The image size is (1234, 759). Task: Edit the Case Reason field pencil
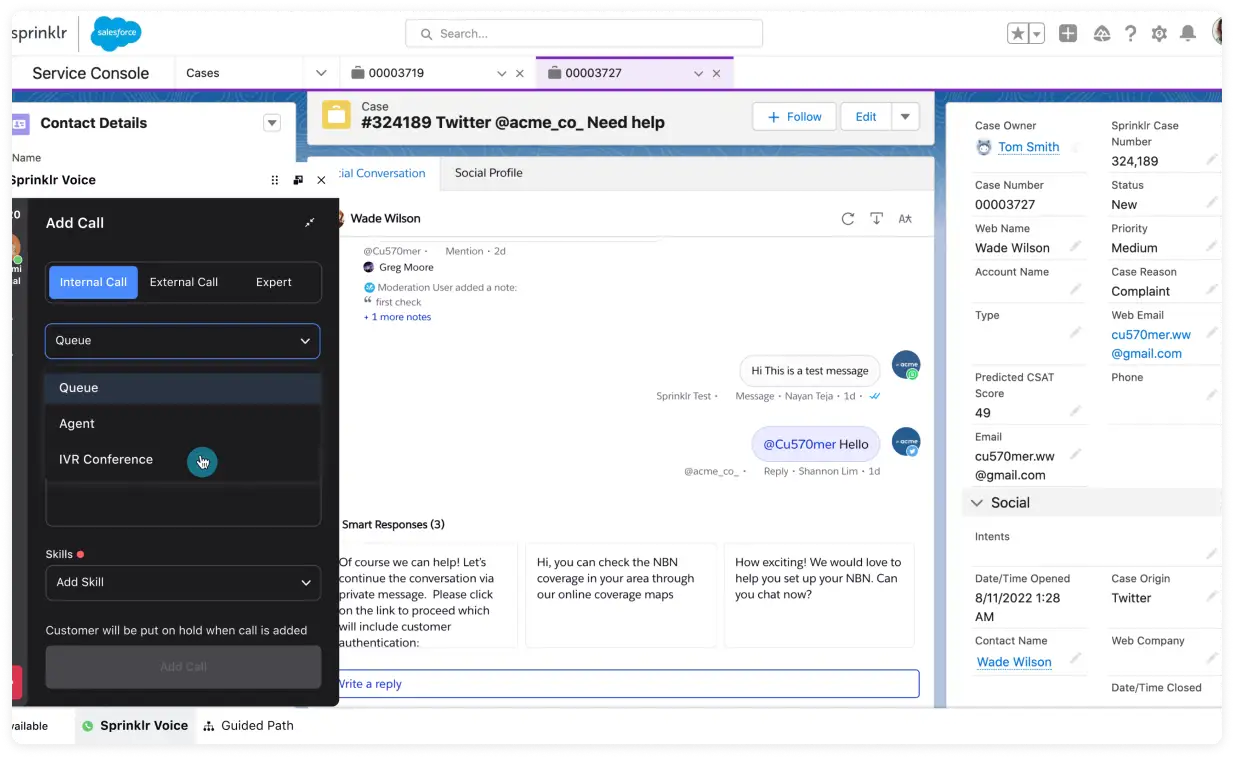click(x=1211, y=290)
